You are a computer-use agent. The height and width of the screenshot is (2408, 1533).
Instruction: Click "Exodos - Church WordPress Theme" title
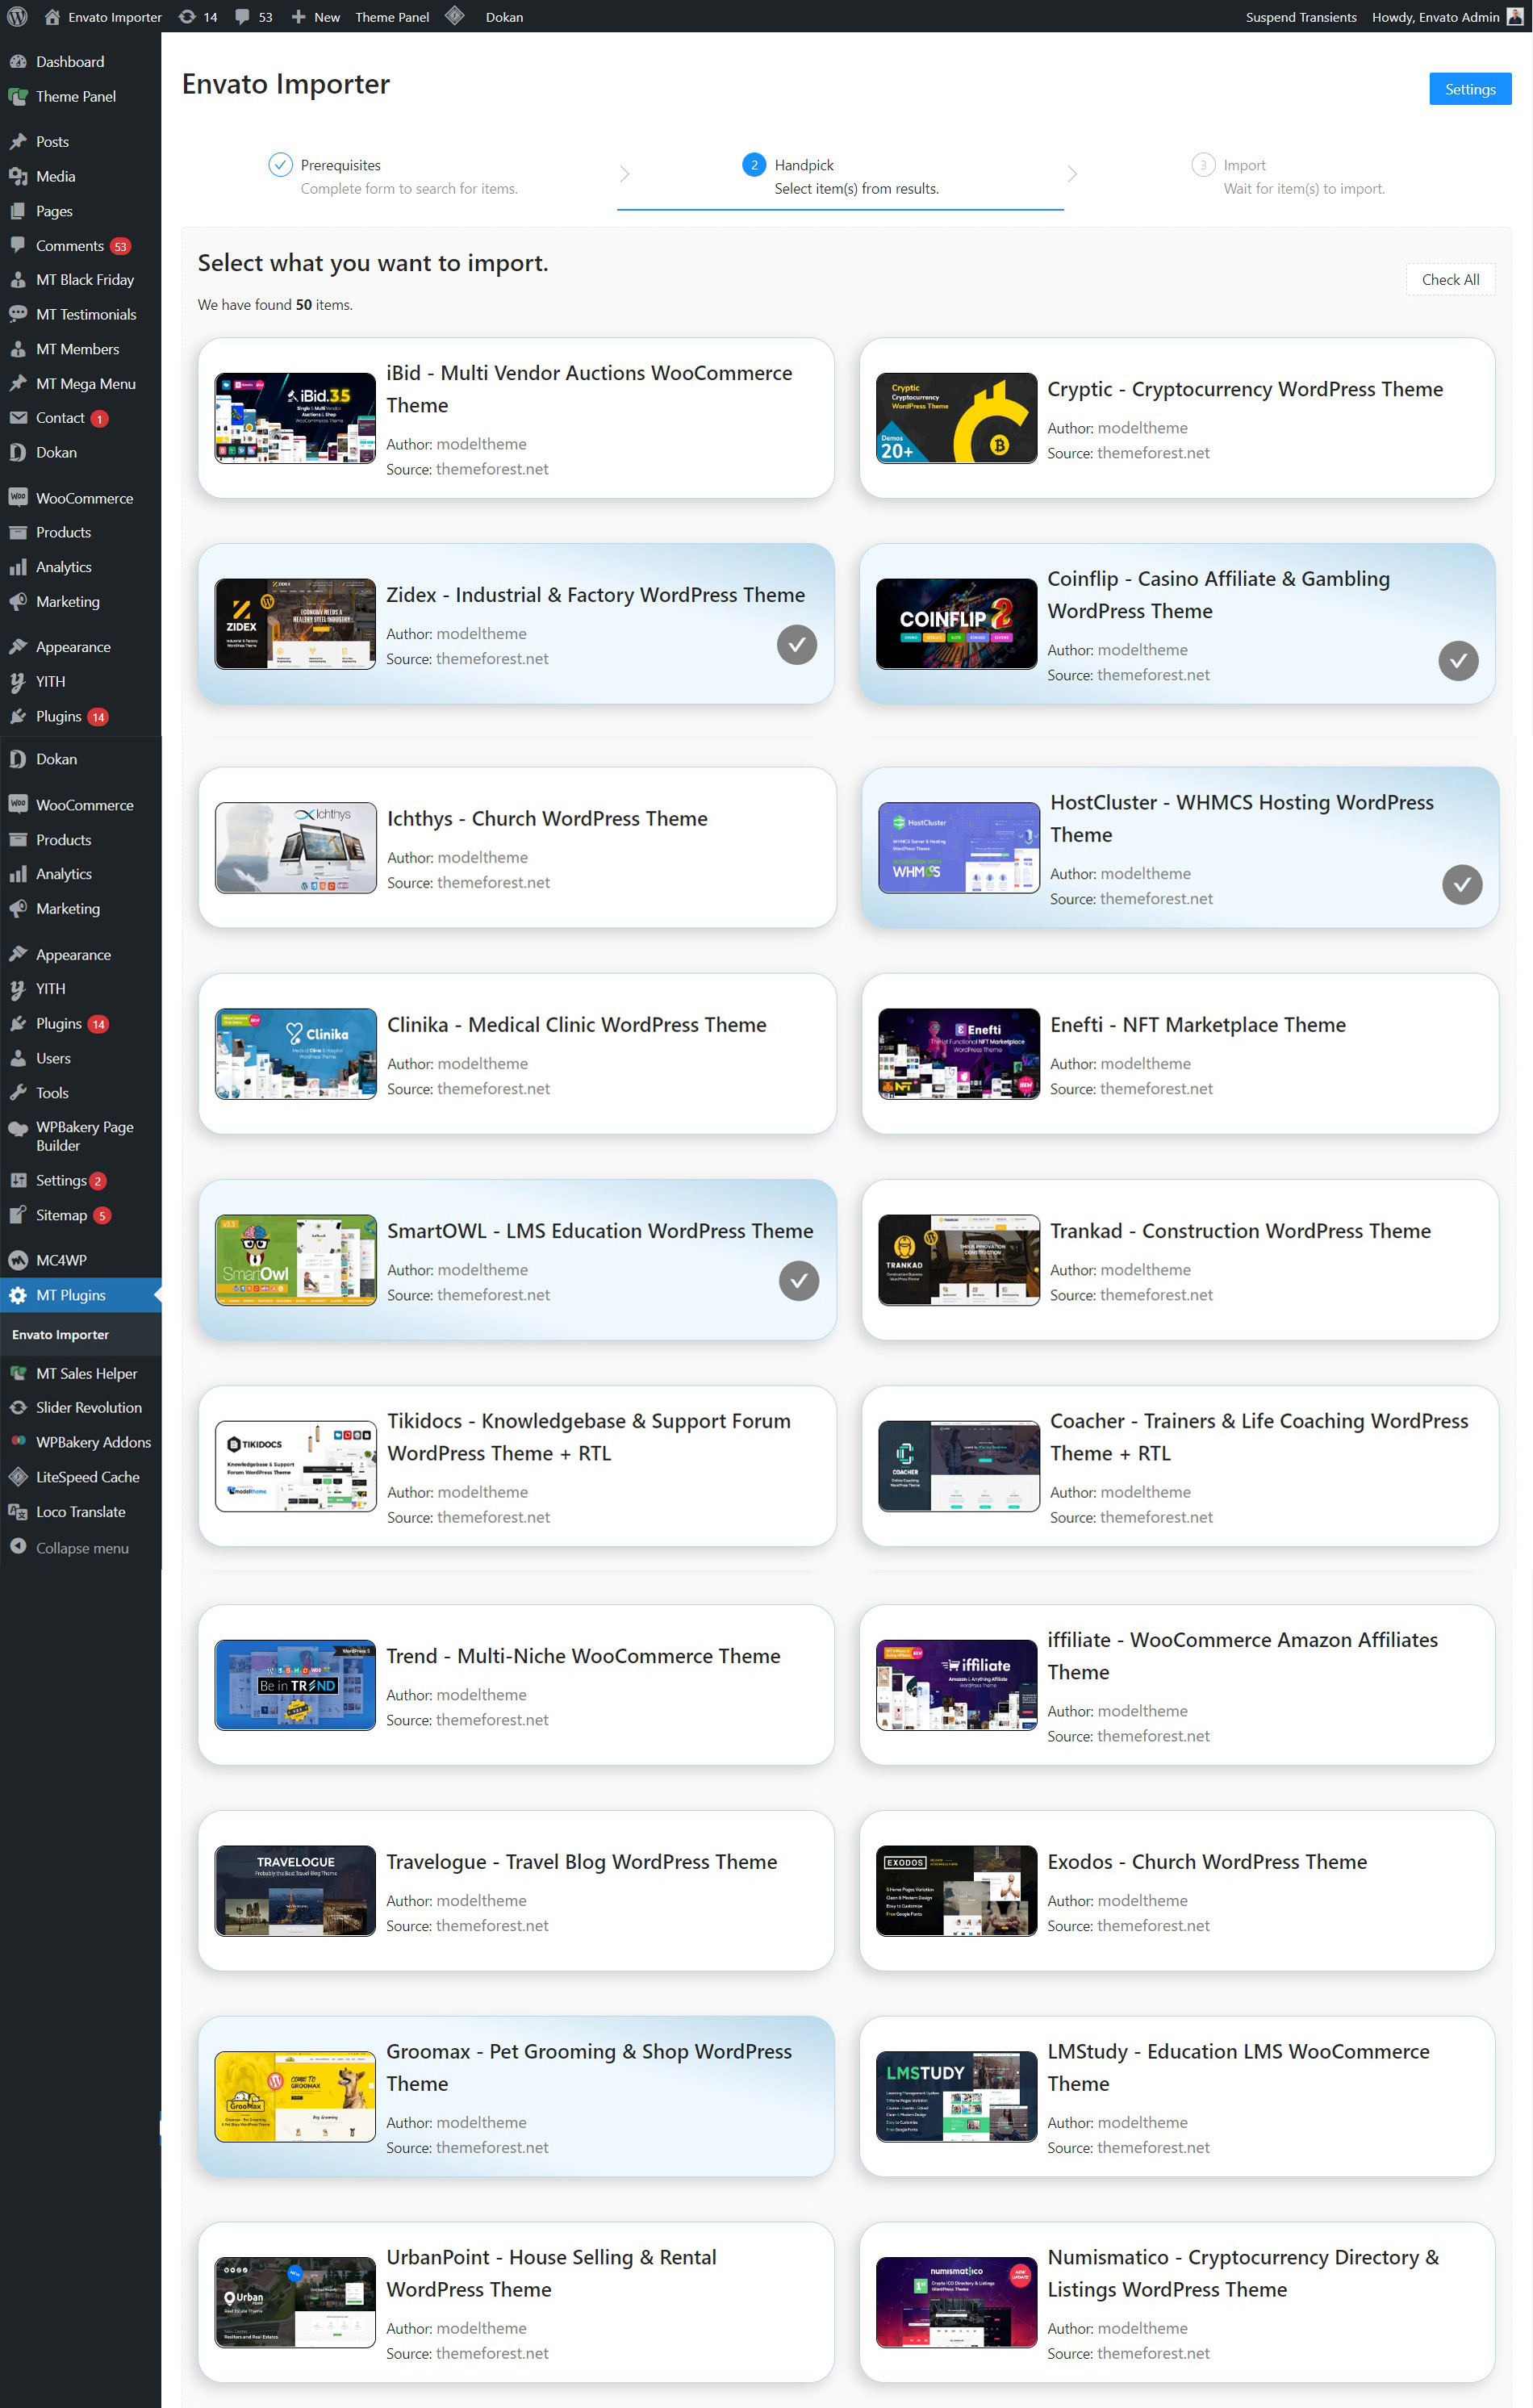[x=1207, y=1862]
